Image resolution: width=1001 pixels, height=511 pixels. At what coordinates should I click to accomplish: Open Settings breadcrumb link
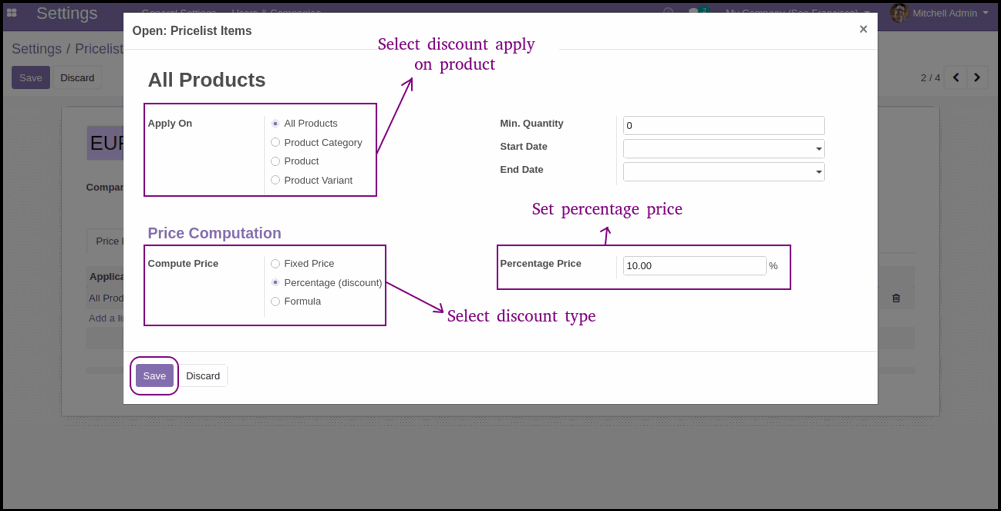point(36,49)
